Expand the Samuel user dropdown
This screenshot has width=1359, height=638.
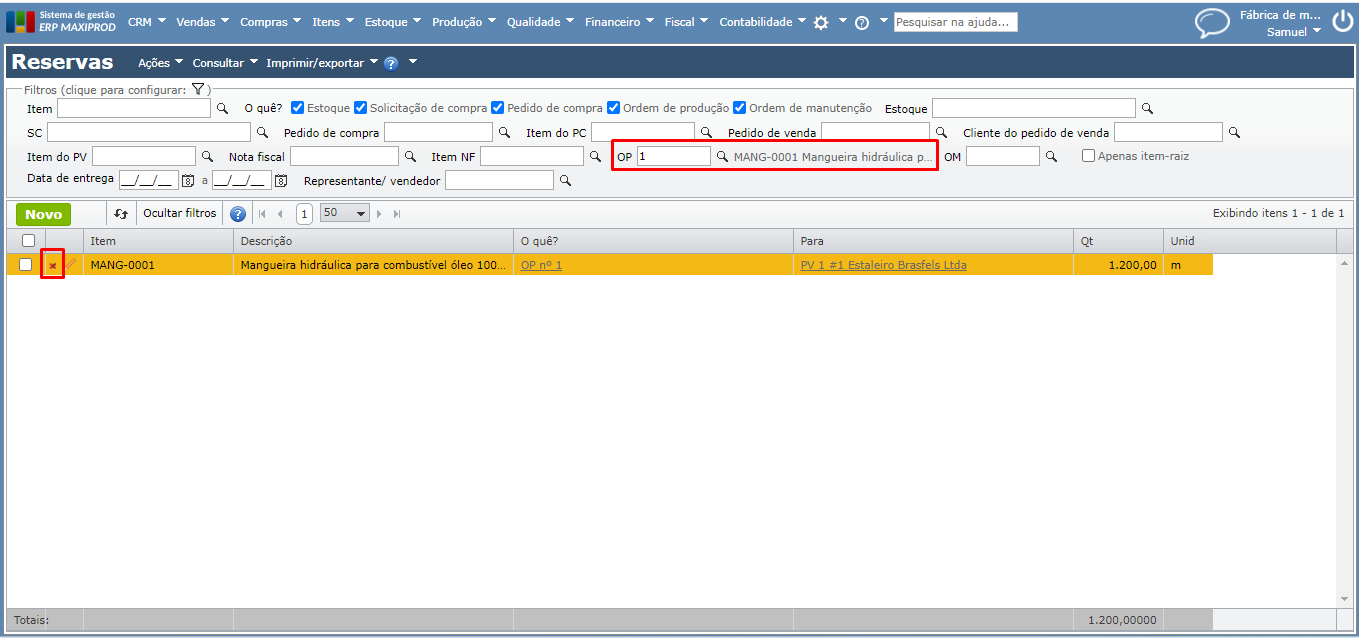coord(1294,32)
